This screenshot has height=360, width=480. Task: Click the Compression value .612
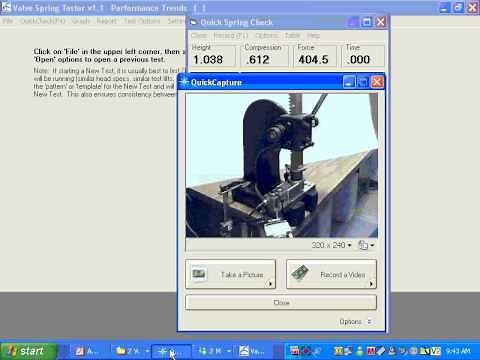tap(257, 60)
